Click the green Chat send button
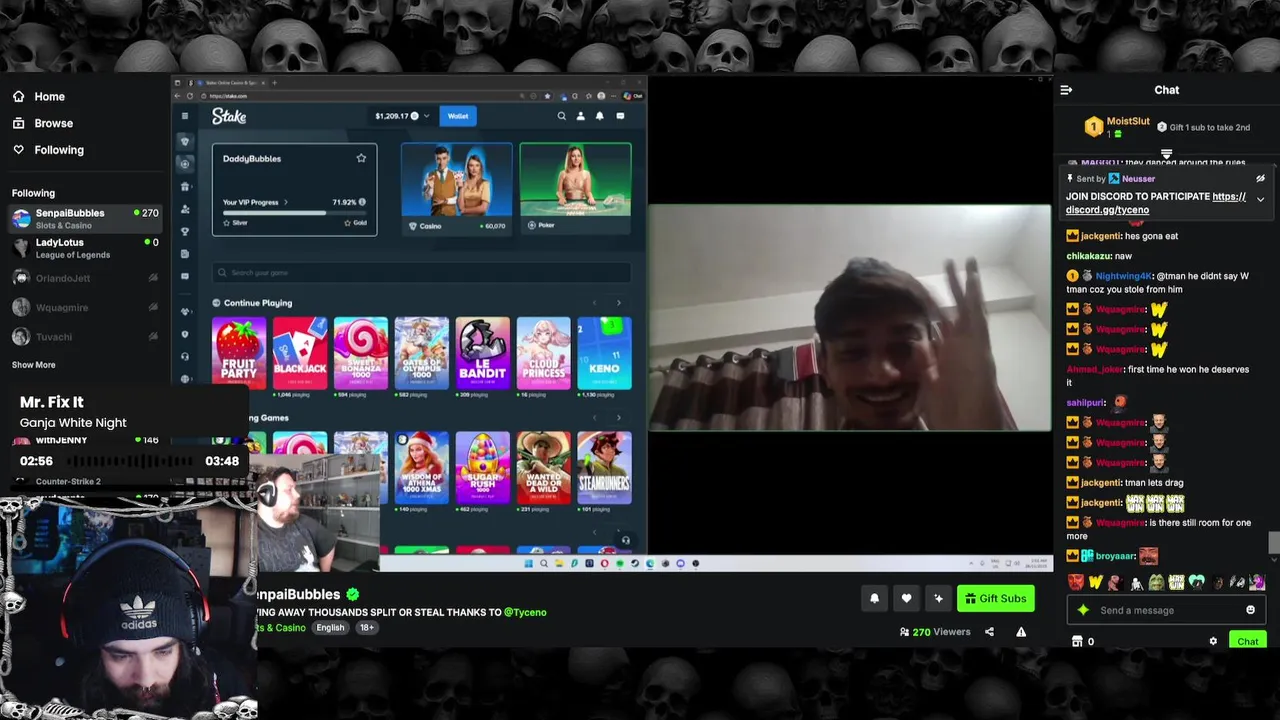The height and width of the screenshot is (720, 1280). pos(1247,641)
